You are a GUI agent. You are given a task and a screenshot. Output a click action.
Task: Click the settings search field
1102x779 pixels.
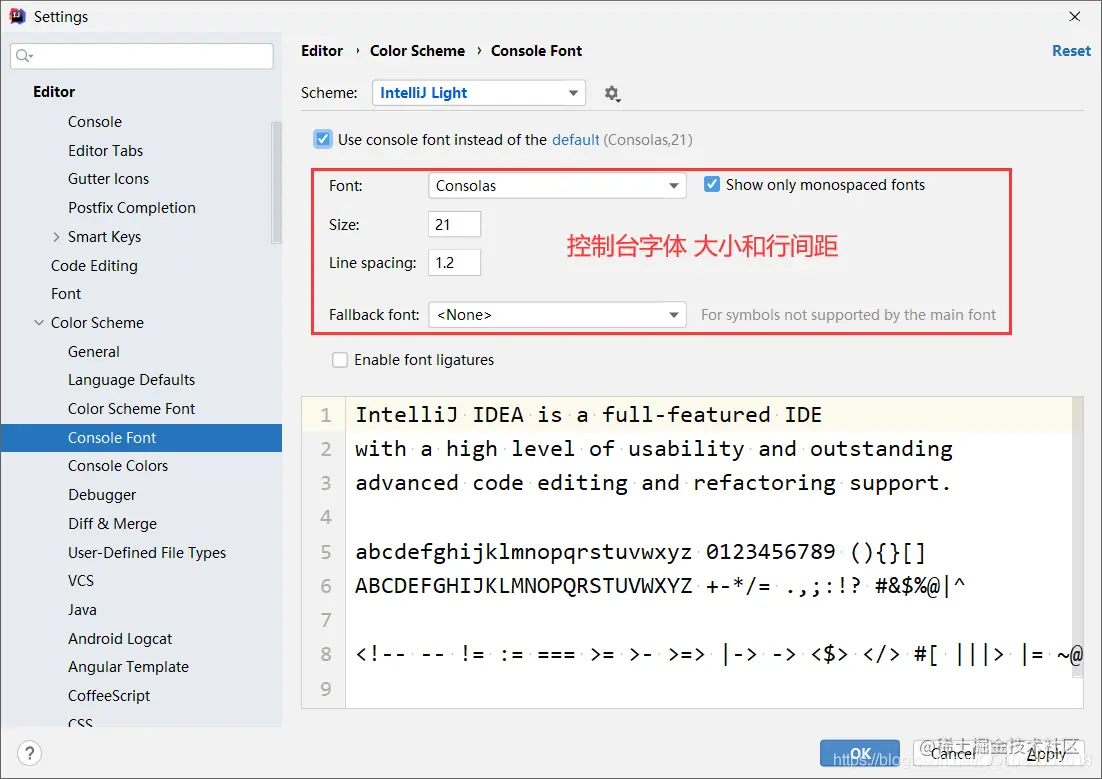pyautogui.click(x=142, y=56)
